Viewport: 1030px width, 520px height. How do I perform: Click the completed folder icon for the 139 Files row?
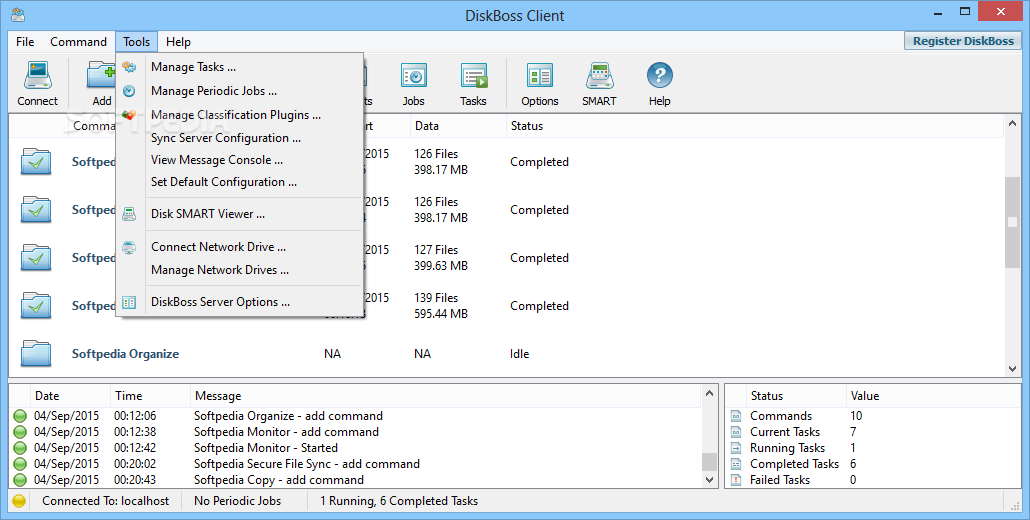pyautogui.click(x=36, y=305)
